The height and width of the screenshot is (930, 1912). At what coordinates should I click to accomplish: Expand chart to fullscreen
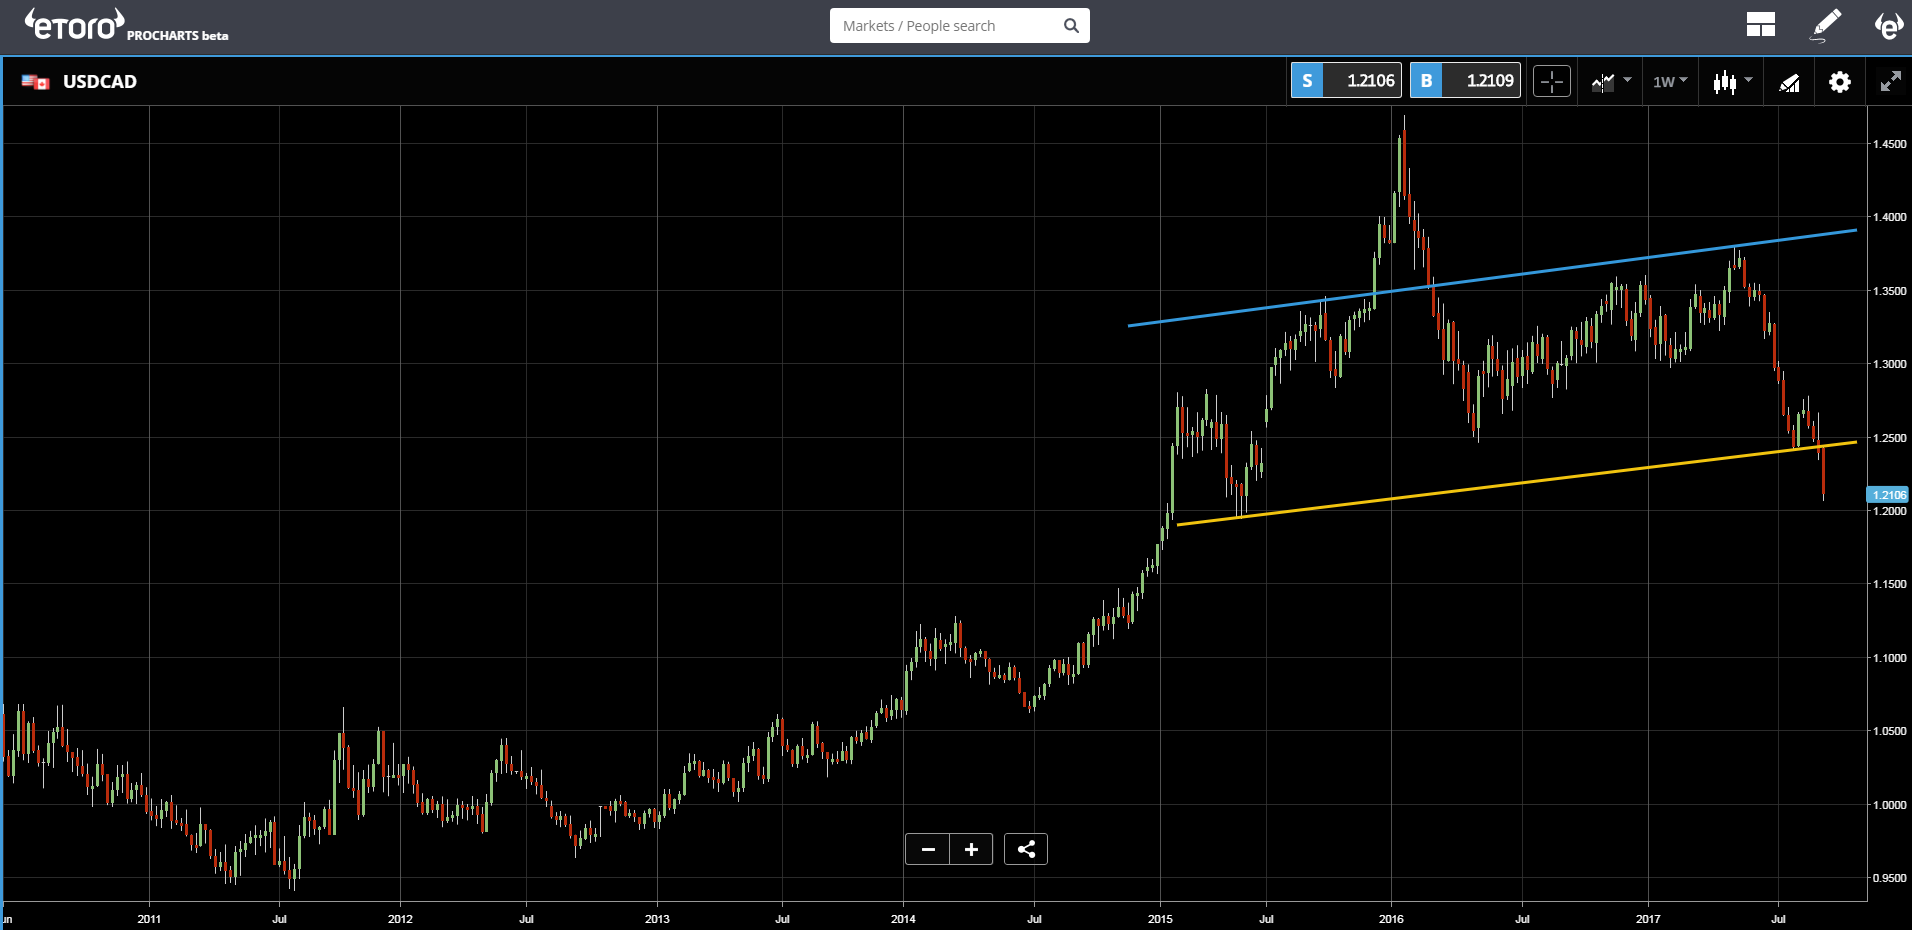coord(1890,82)
